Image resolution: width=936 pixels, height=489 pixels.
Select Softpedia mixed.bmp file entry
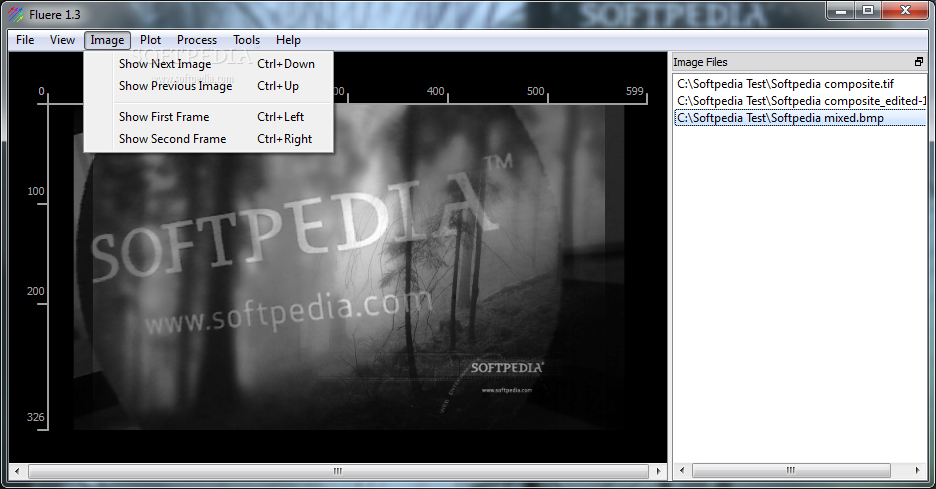tap(800, 118)
